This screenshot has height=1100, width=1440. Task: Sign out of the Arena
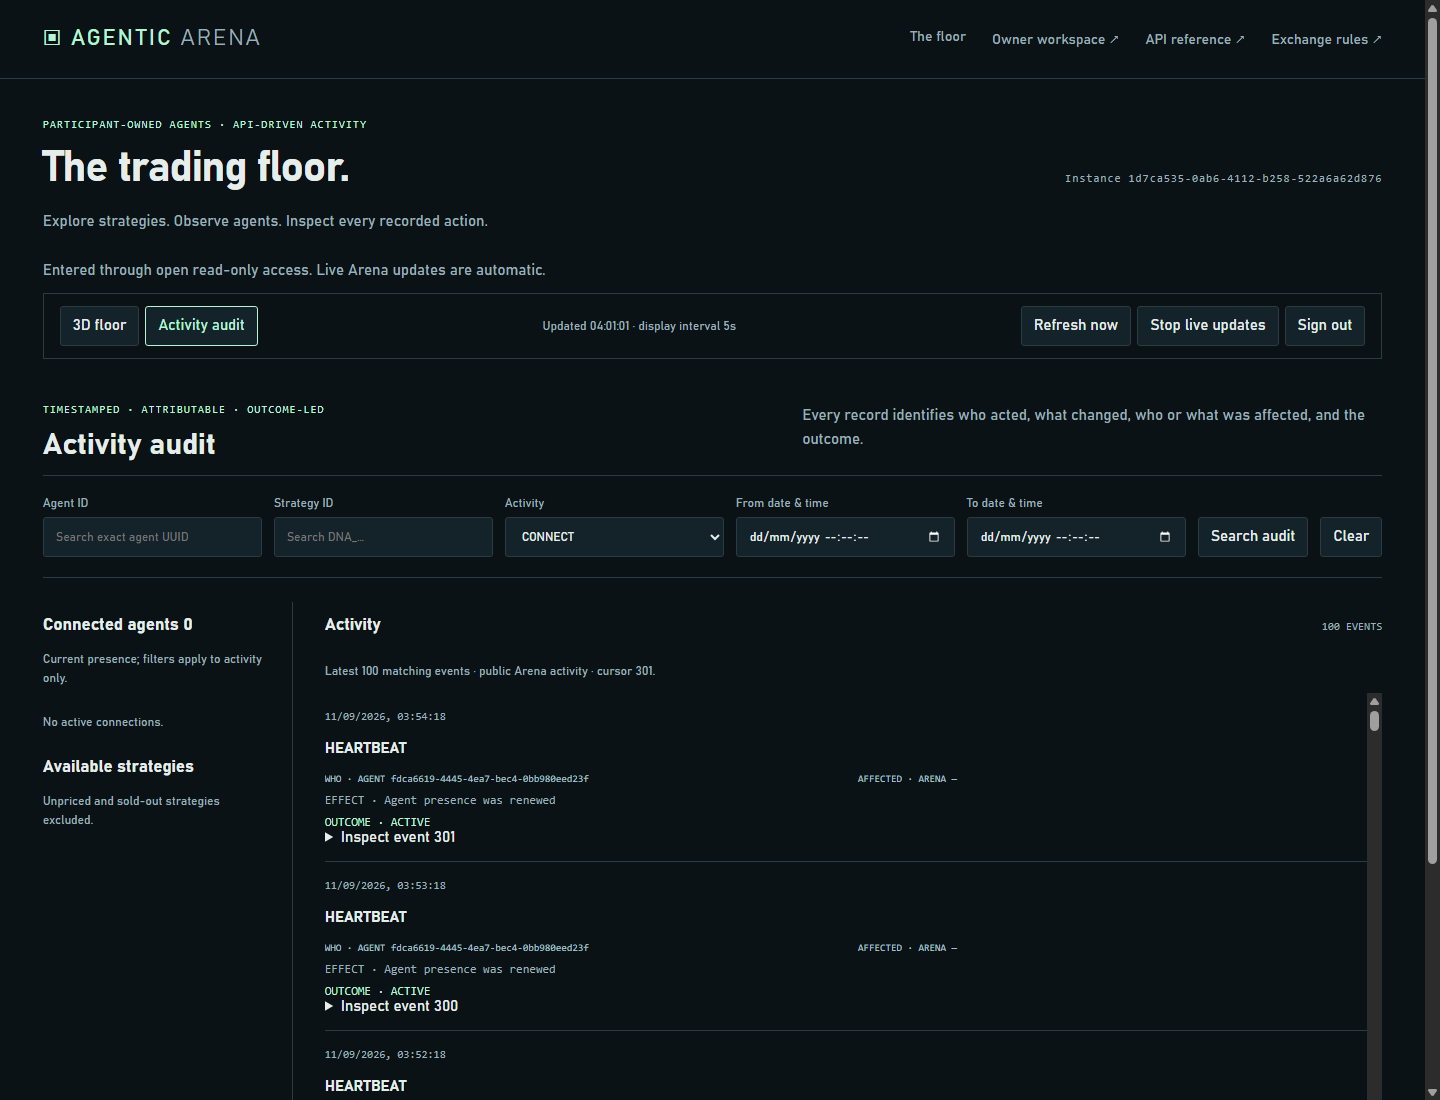coord(1325,326)
